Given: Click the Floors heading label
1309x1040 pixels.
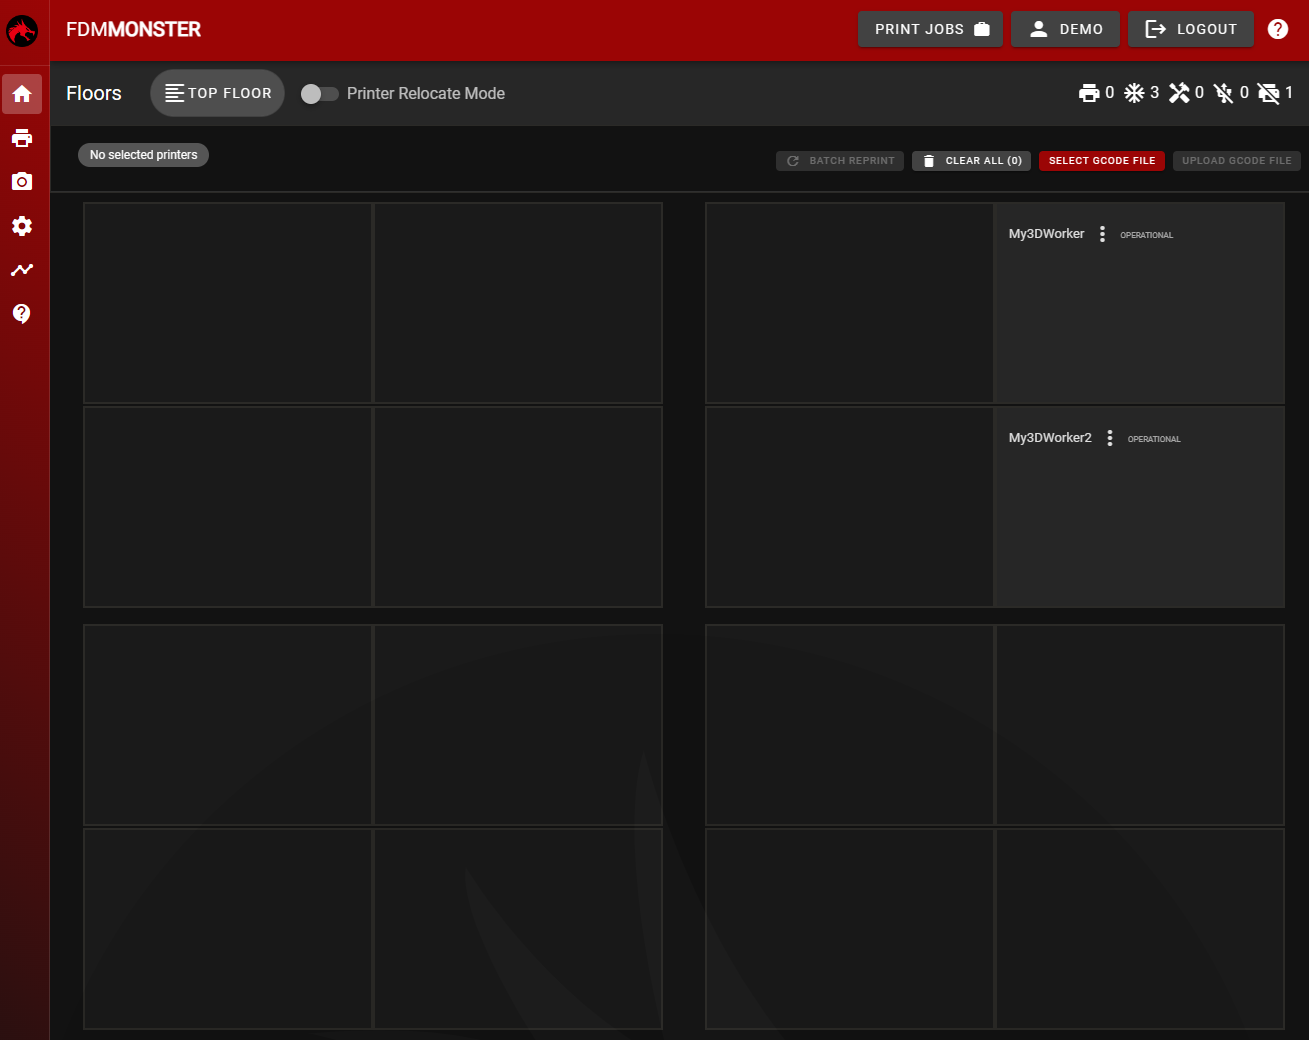Looking at the screenshot, I should tap(94, 93).
